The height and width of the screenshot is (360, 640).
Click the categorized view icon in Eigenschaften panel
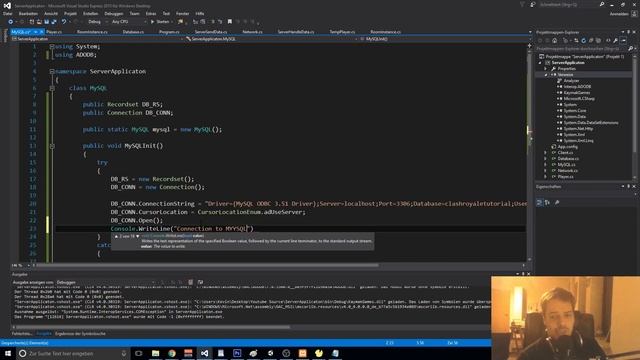tap(540, 202)
